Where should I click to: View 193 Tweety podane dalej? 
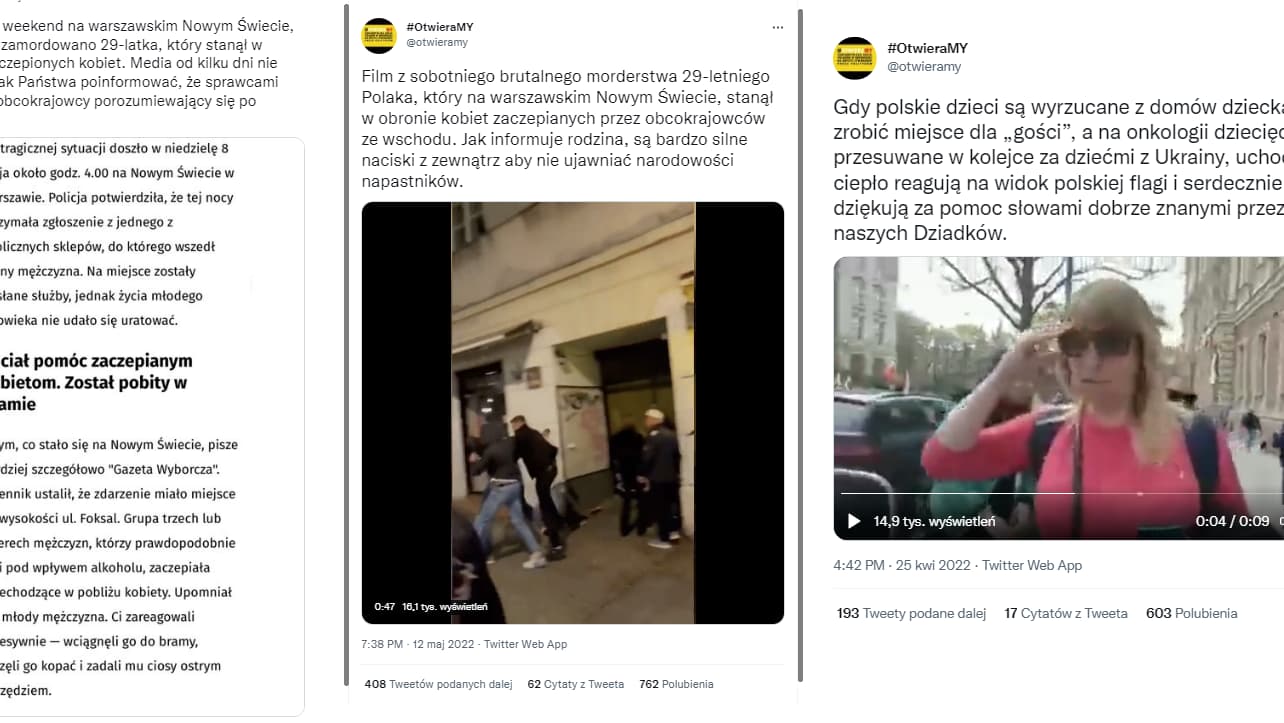[x=911, y=613]
